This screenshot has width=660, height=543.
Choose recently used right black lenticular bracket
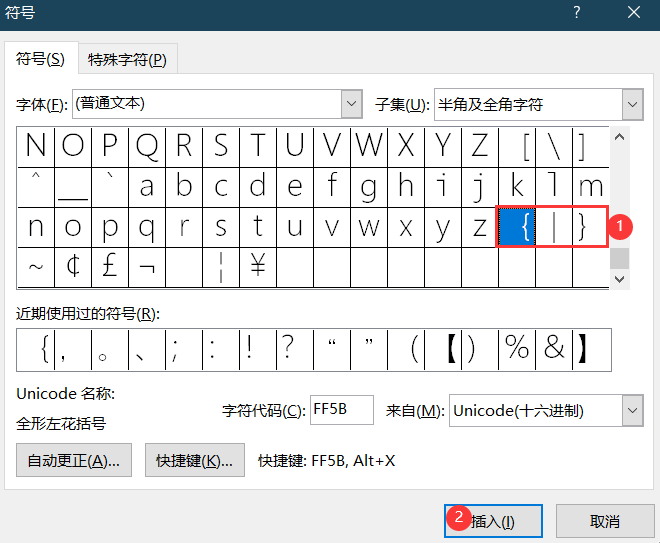tap(591, 350)
